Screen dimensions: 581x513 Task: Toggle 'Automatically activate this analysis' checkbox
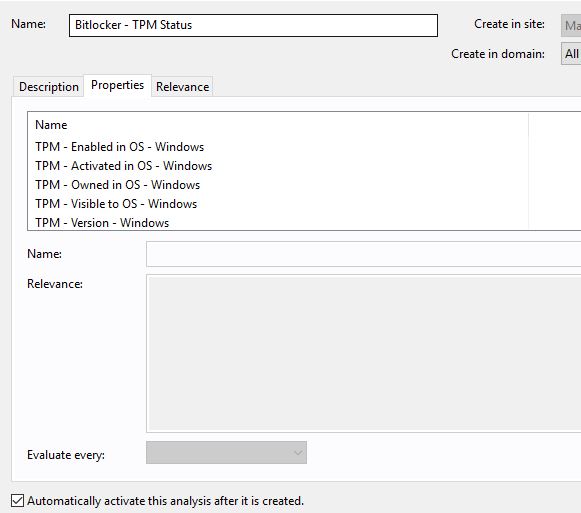click(17, 500)
